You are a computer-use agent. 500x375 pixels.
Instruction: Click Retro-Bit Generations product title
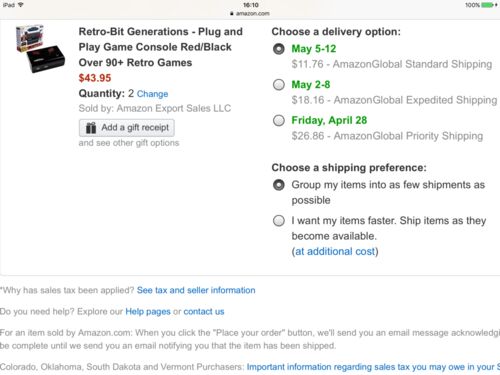tap(161, 47)
